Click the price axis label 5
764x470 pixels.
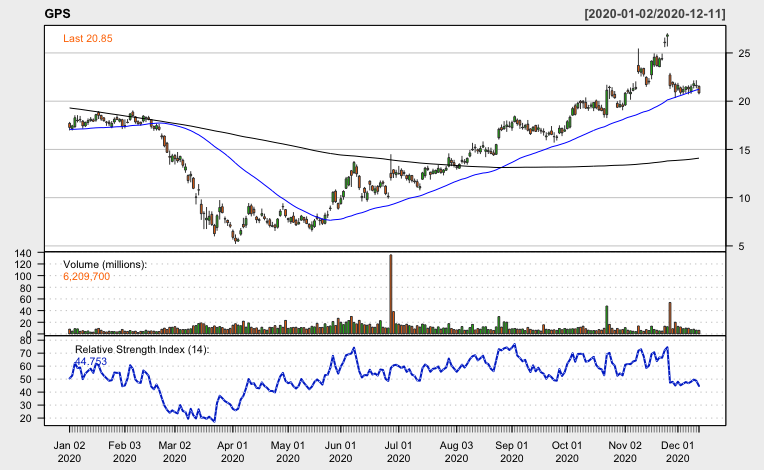point(741,246)
